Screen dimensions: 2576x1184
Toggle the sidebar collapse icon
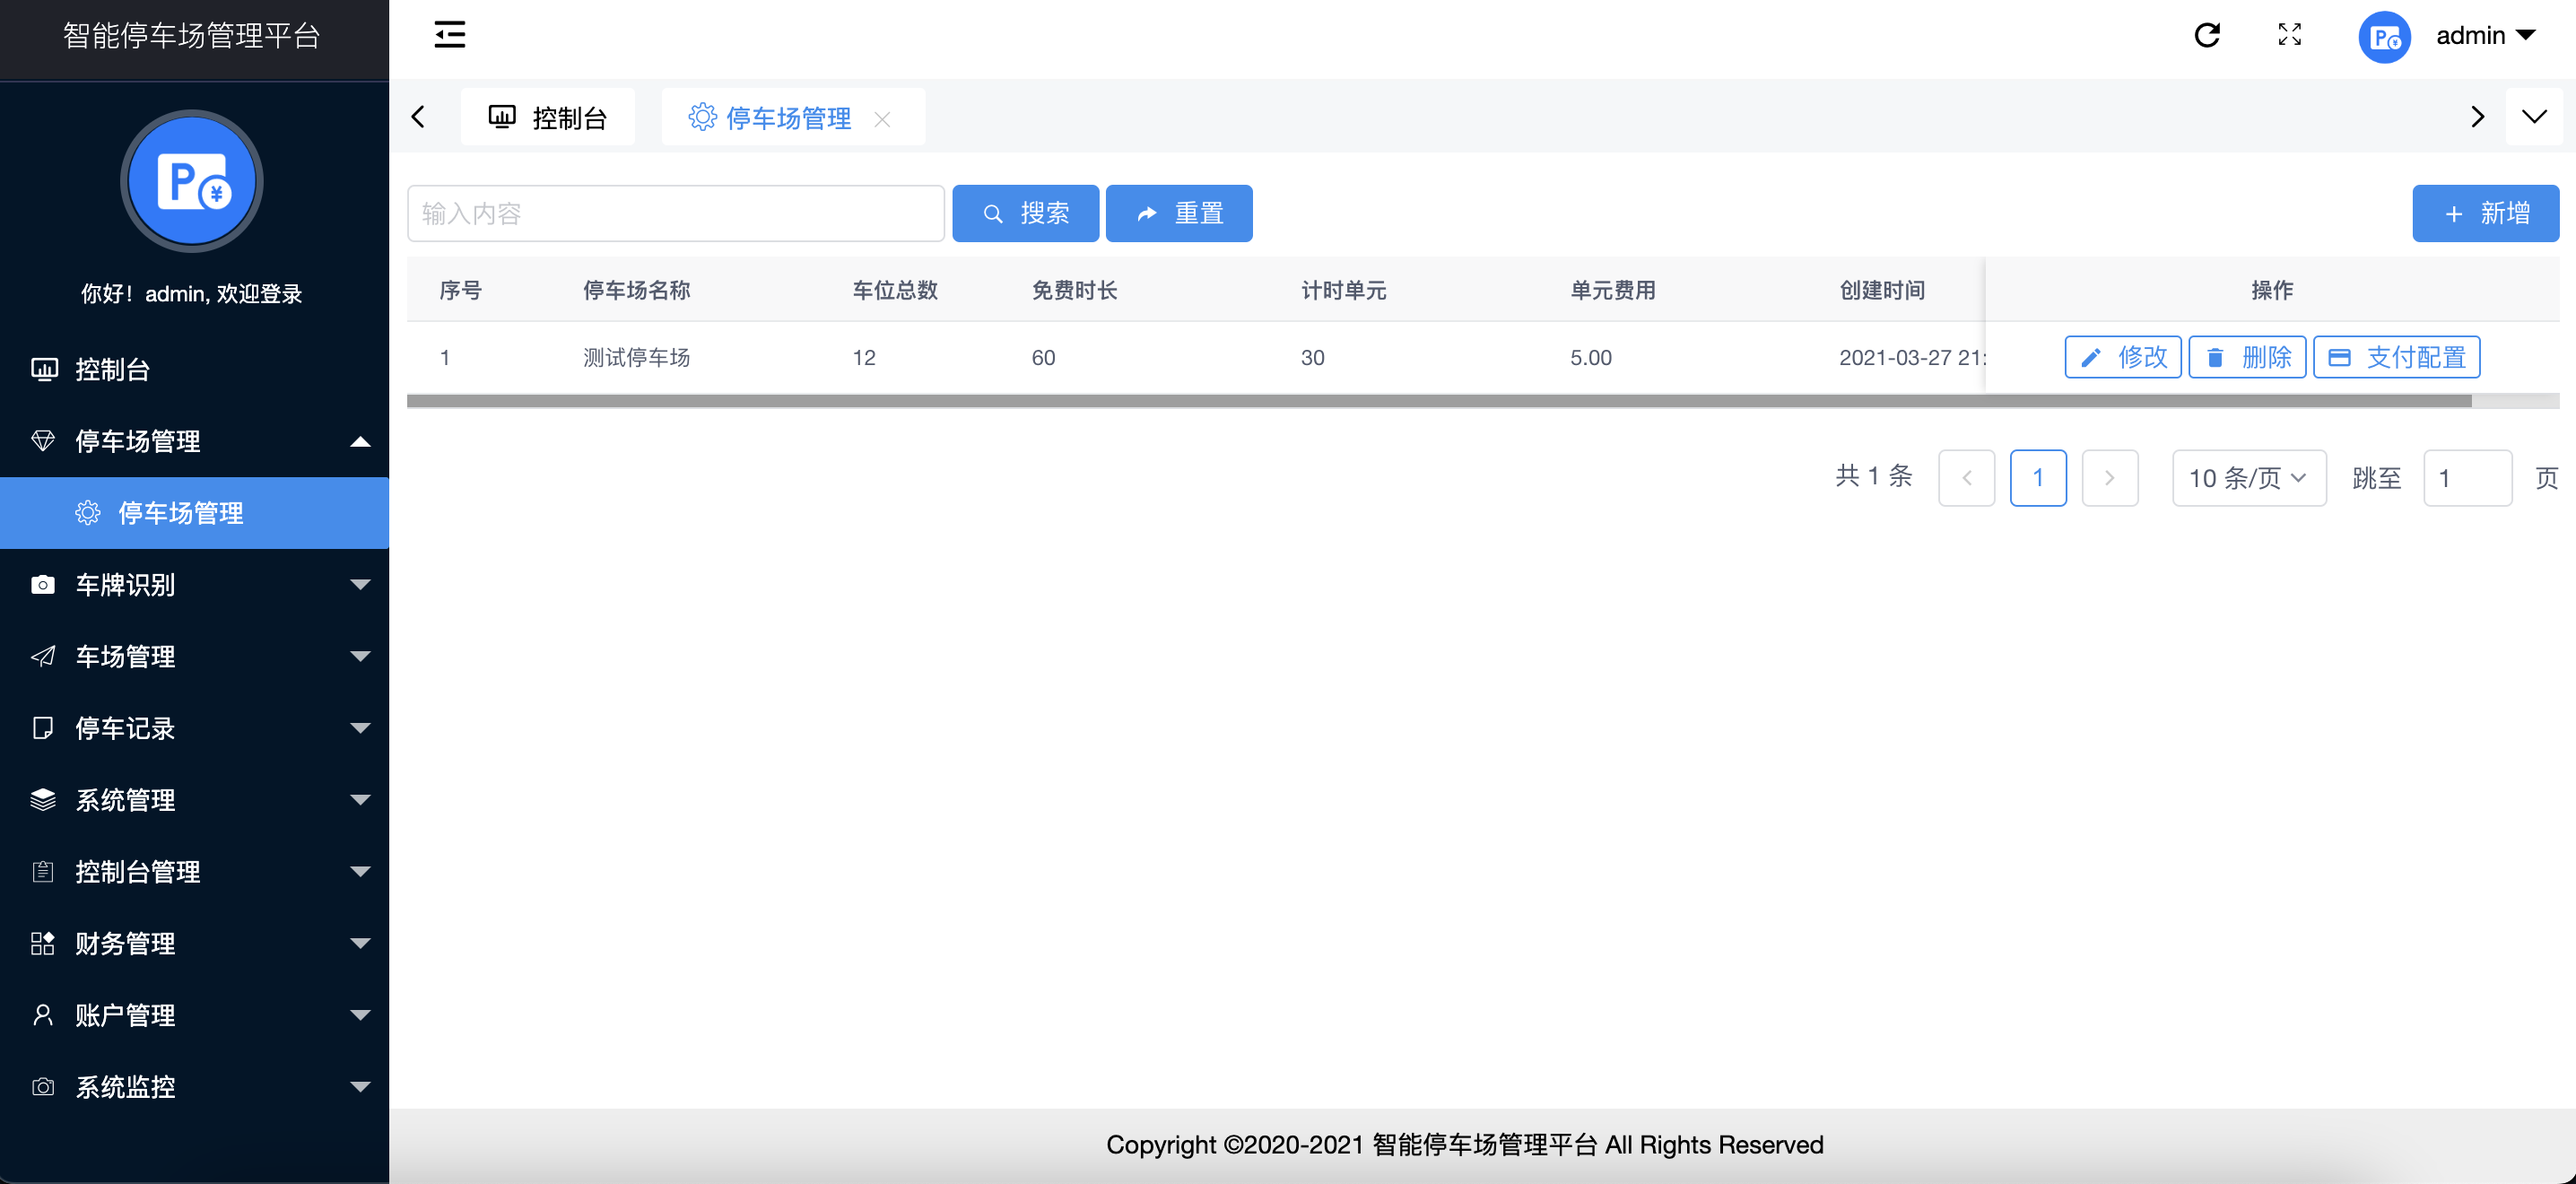pyautogui.click(x=449, y=34)
